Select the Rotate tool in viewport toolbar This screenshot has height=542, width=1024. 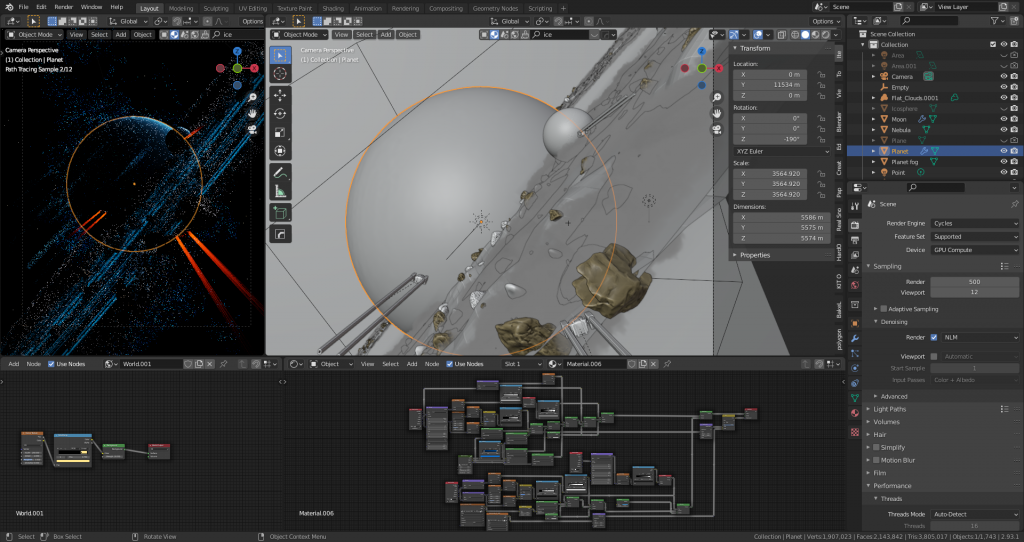(x=280, y=114)
